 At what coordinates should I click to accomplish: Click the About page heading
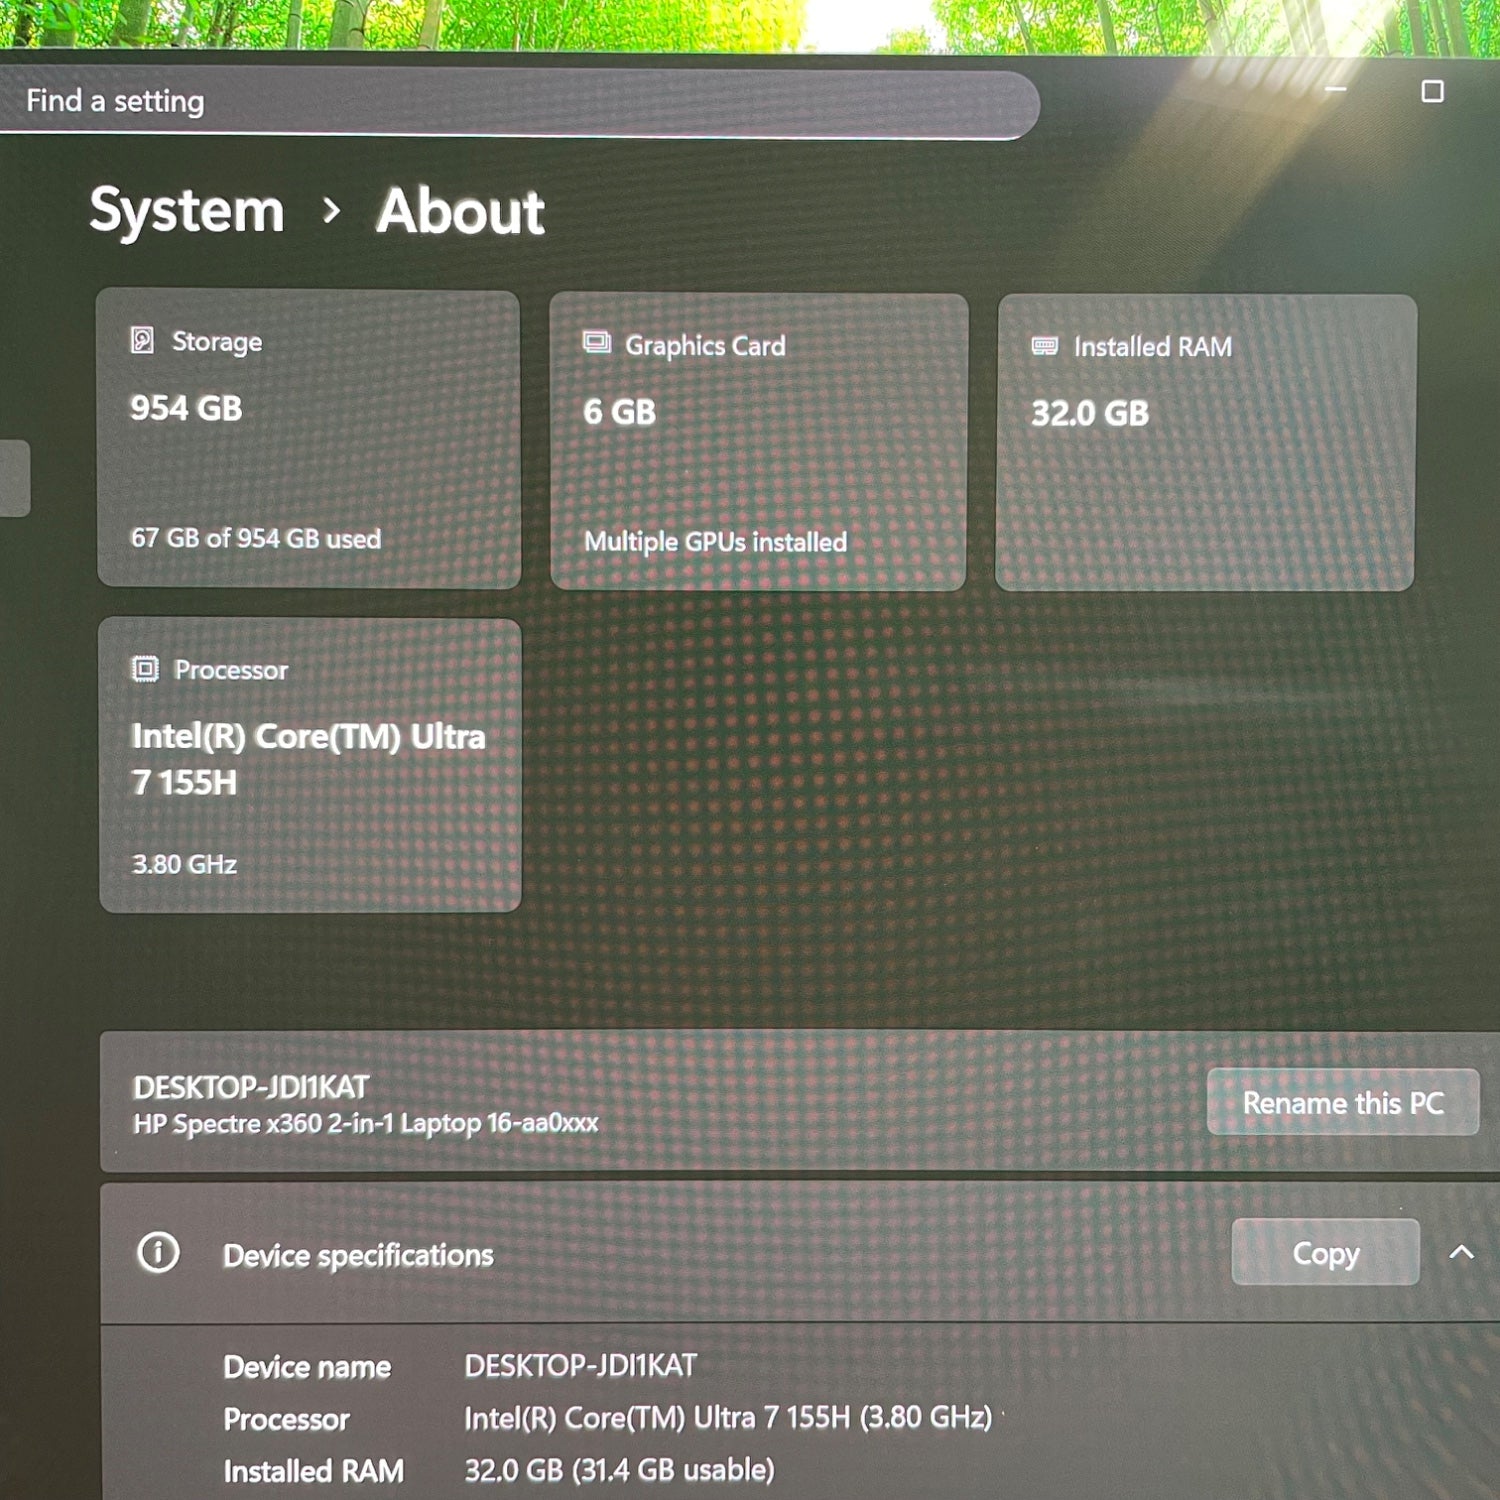tap(460, 212)
